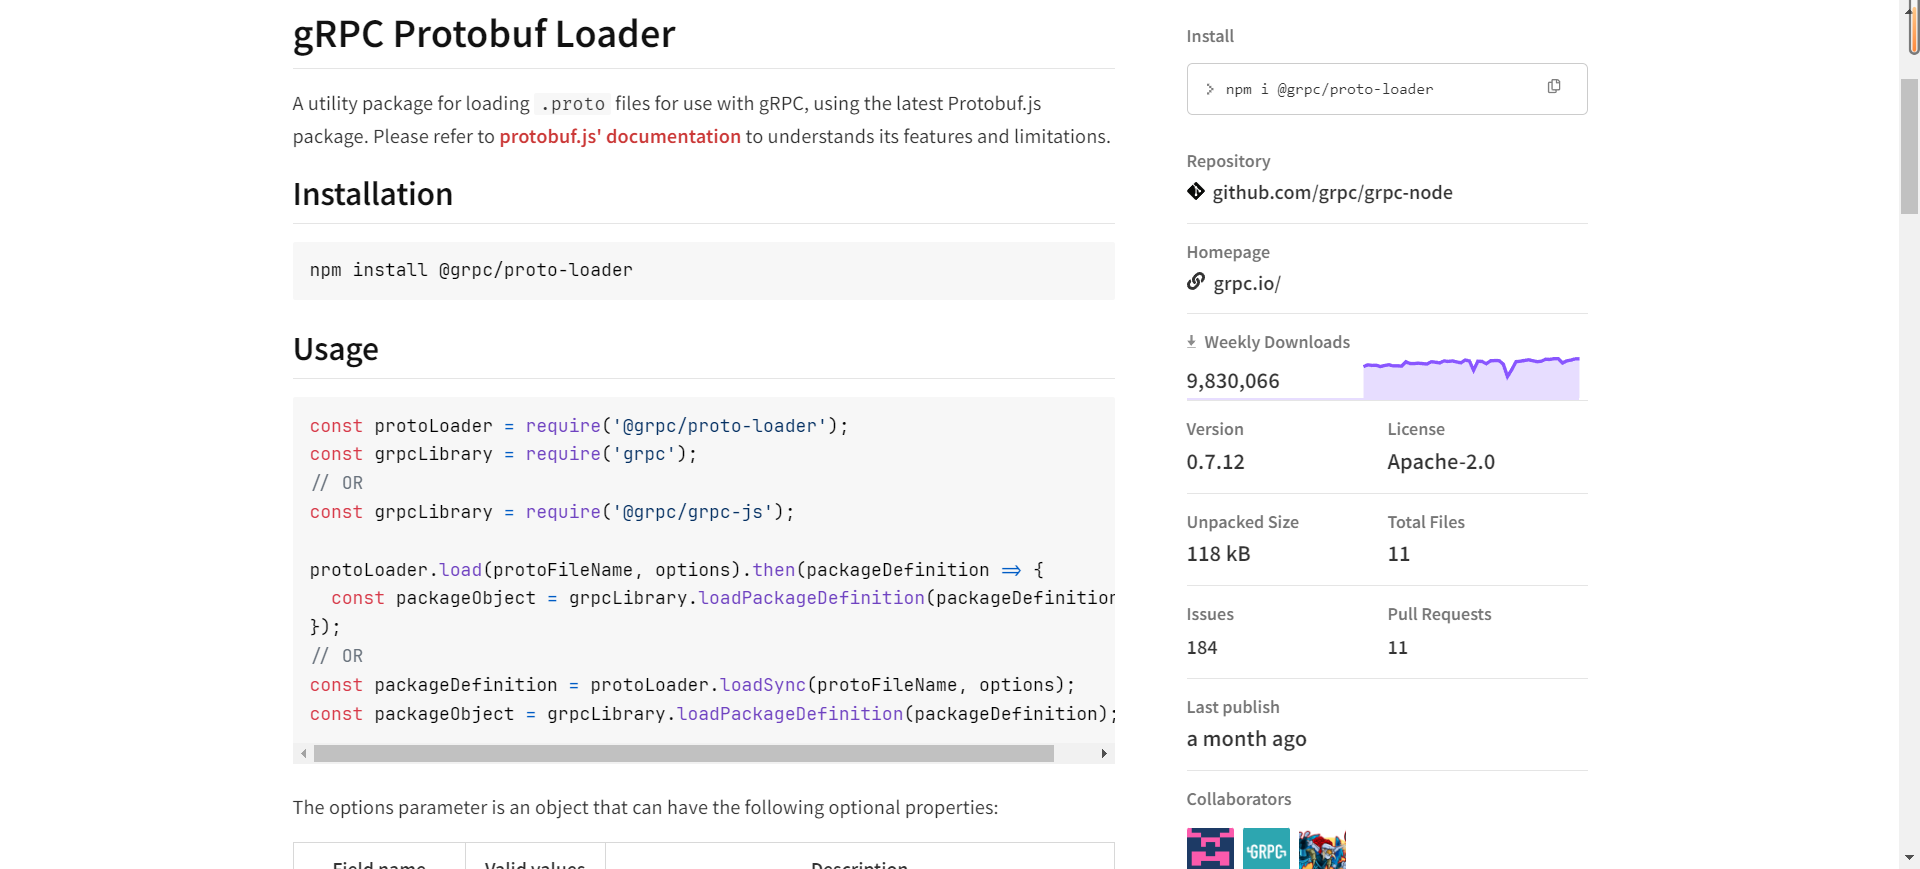
Task: Click the page's vertical scrollbar thumb
Action: [1909, 145]
